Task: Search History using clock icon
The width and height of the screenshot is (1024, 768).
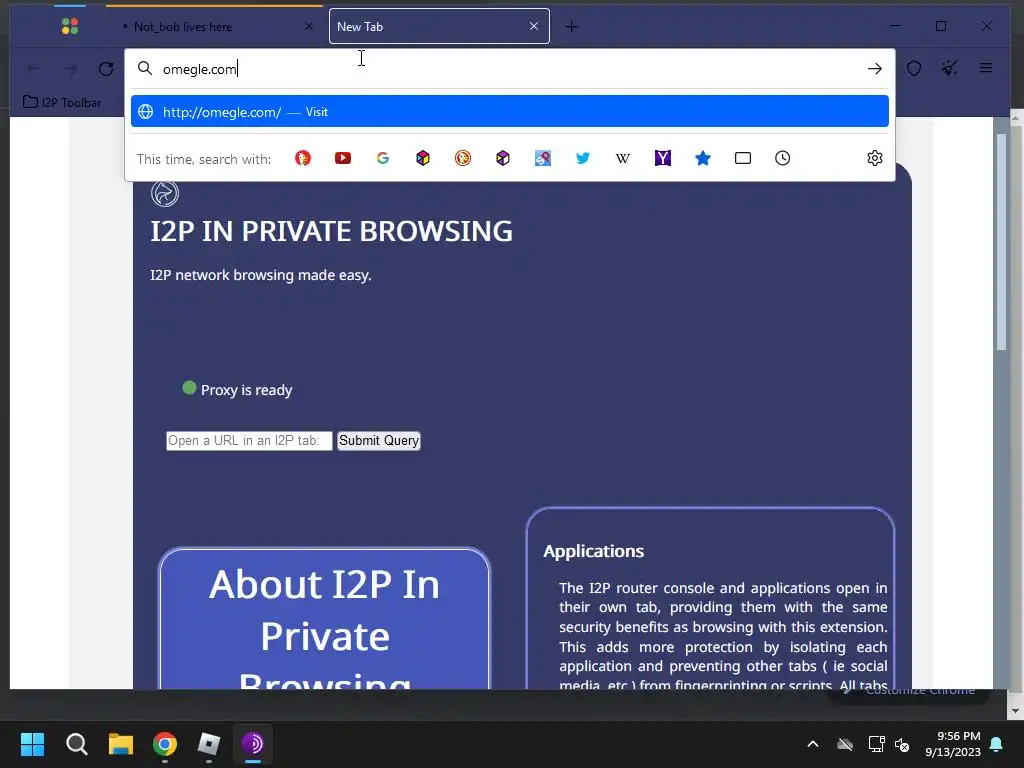Action: (782, 158)
